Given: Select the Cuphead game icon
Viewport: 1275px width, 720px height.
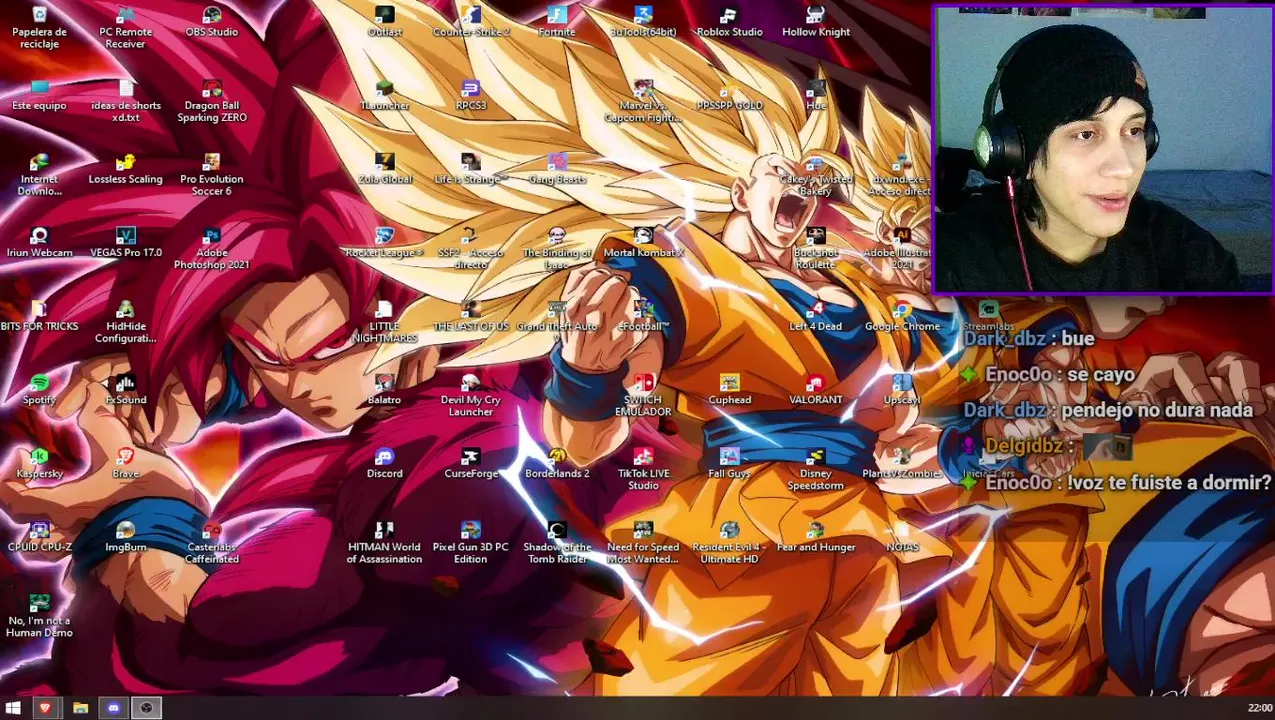Looking at the screenshot, I should 729,389.
